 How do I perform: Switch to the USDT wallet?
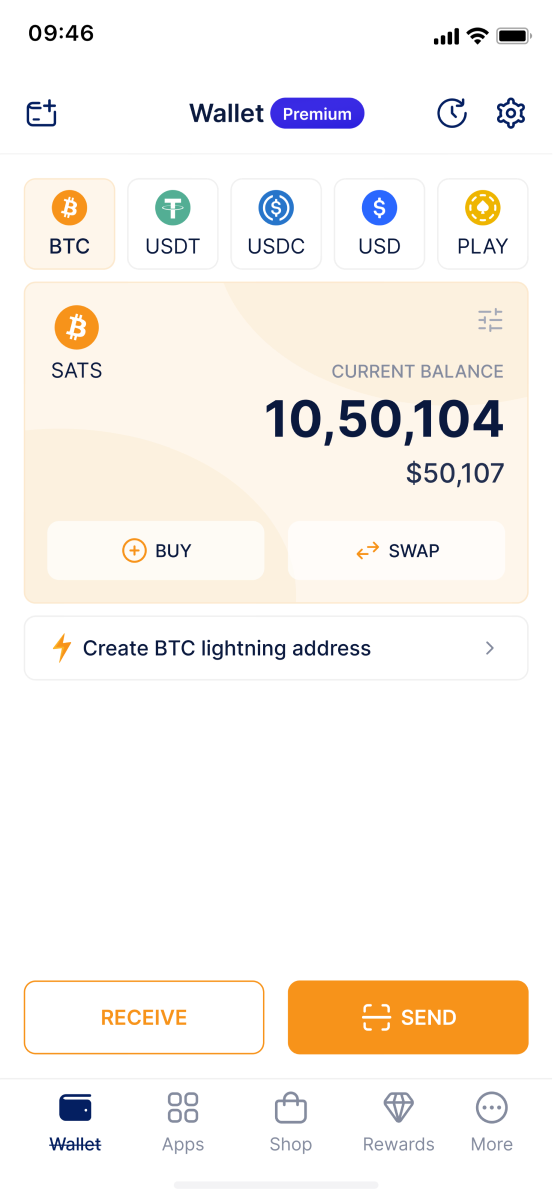[173, 224]
